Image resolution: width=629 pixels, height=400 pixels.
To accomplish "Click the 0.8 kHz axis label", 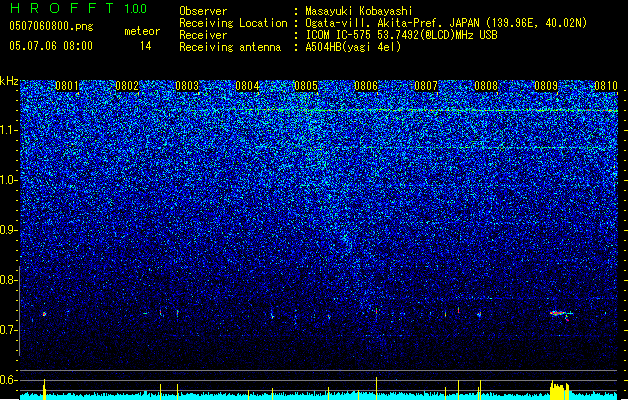I will tap(8, 280).
